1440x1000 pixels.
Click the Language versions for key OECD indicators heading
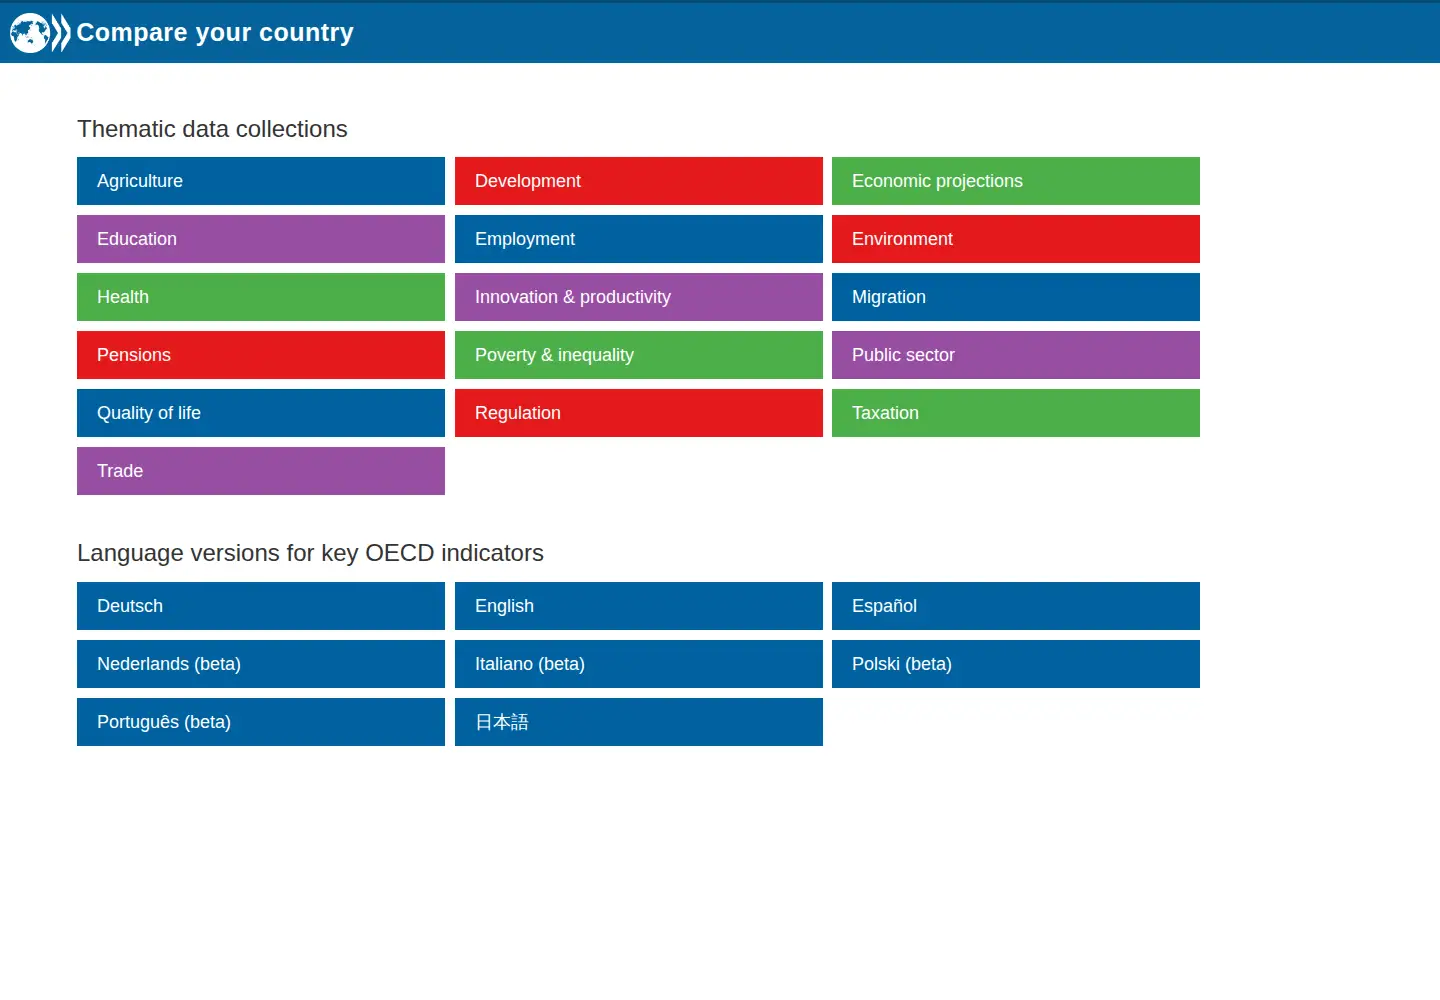[310, 553]
